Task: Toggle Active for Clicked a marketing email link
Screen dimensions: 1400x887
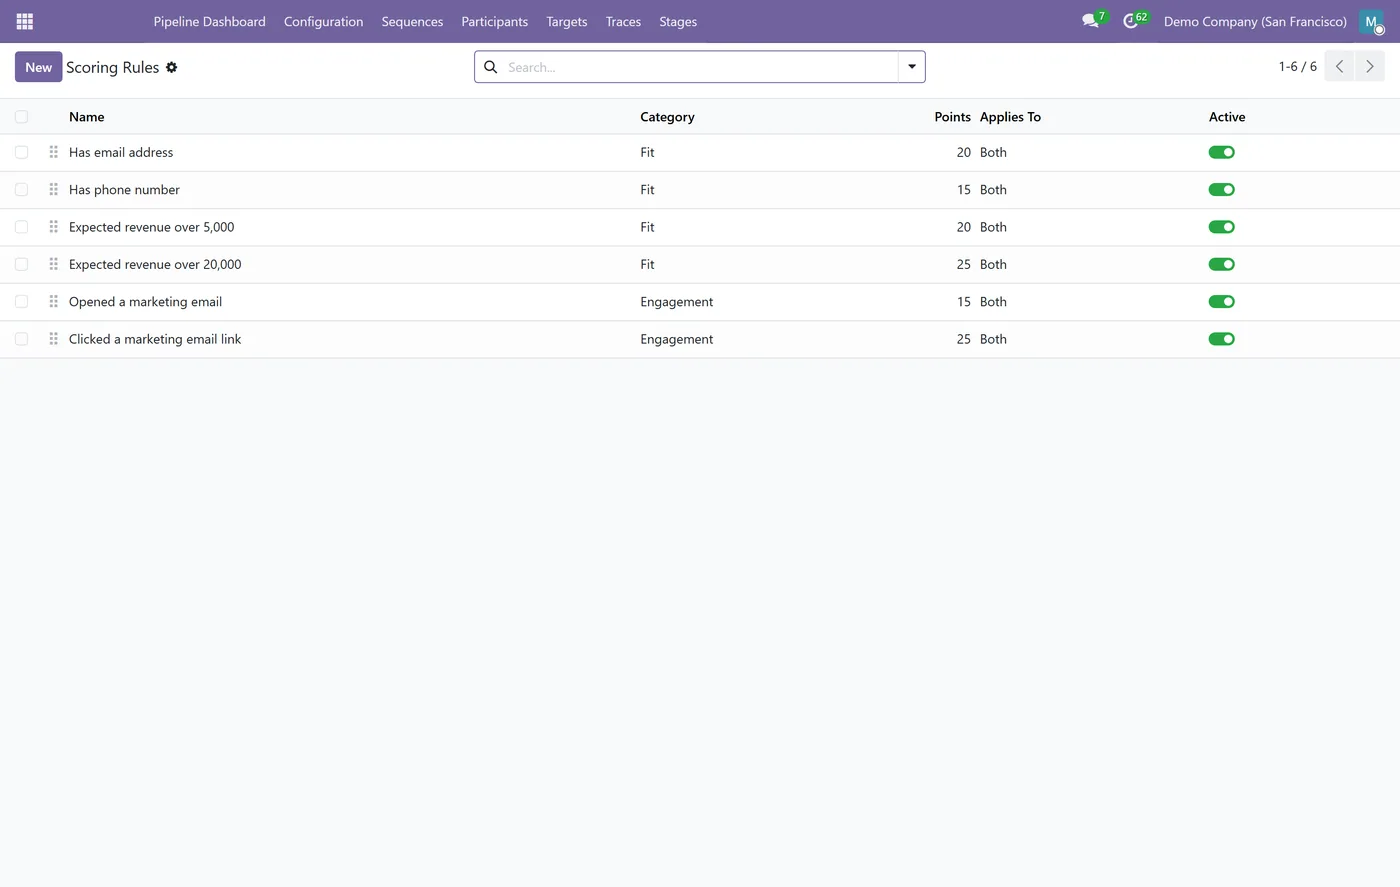Action: [x=1222, y=339]
